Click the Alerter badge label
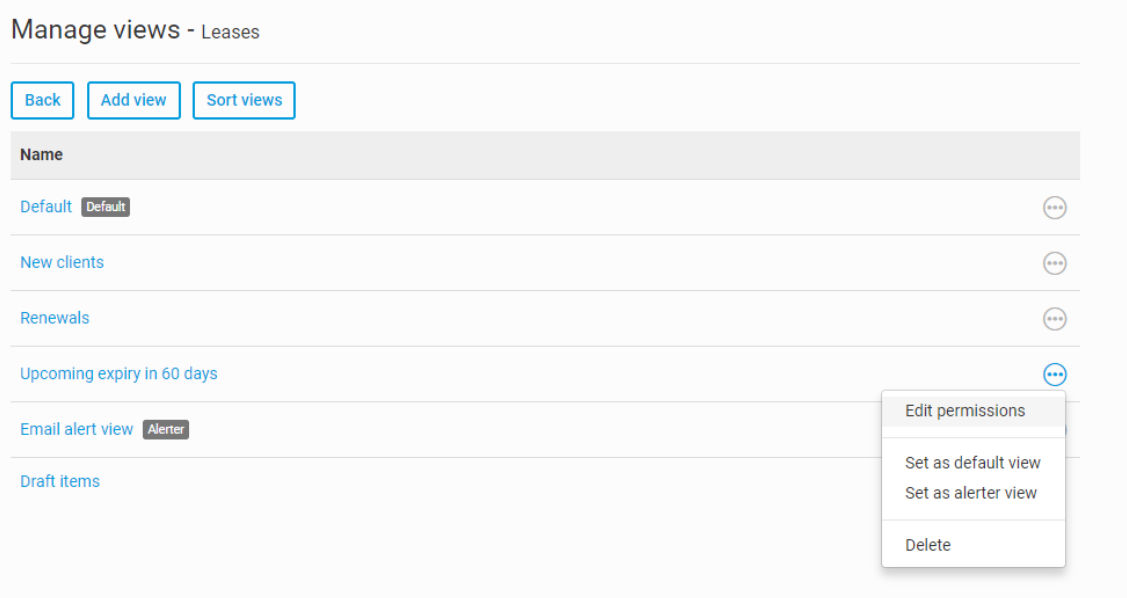 (x=166, y=429)
